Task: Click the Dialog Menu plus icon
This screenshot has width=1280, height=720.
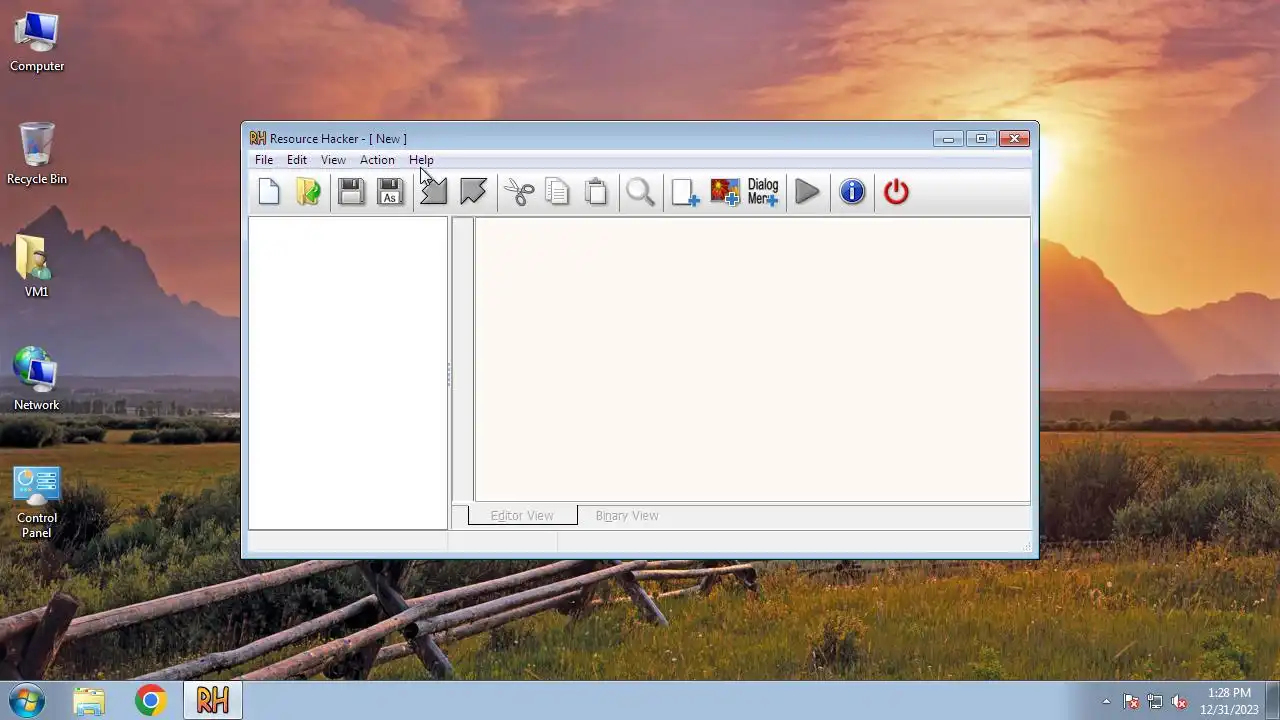Action: [x=763, y=191]
